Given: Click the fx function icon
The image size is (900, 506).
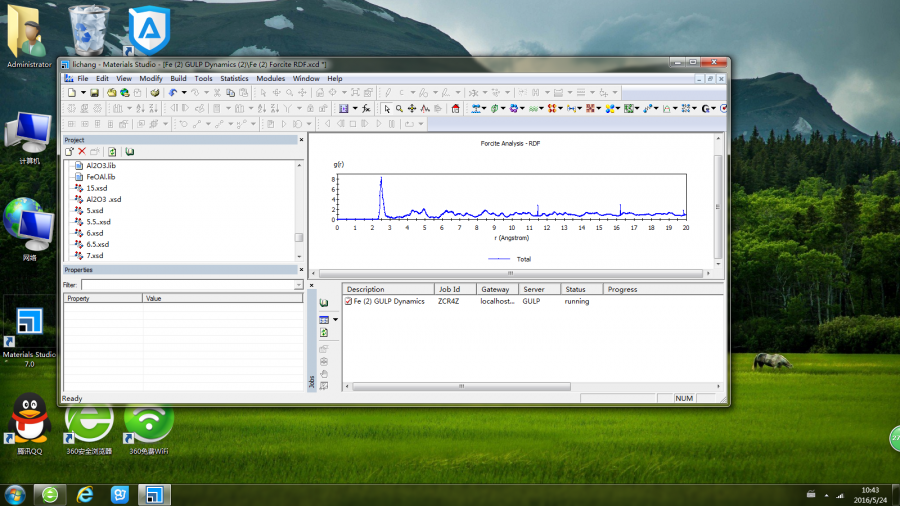Looking at the screenshot, I should 367,108.
